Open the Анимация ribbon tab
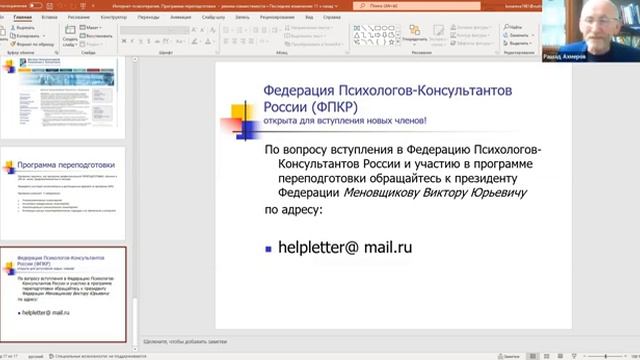This screenshot has width=640, height=360. pos(180,17)
